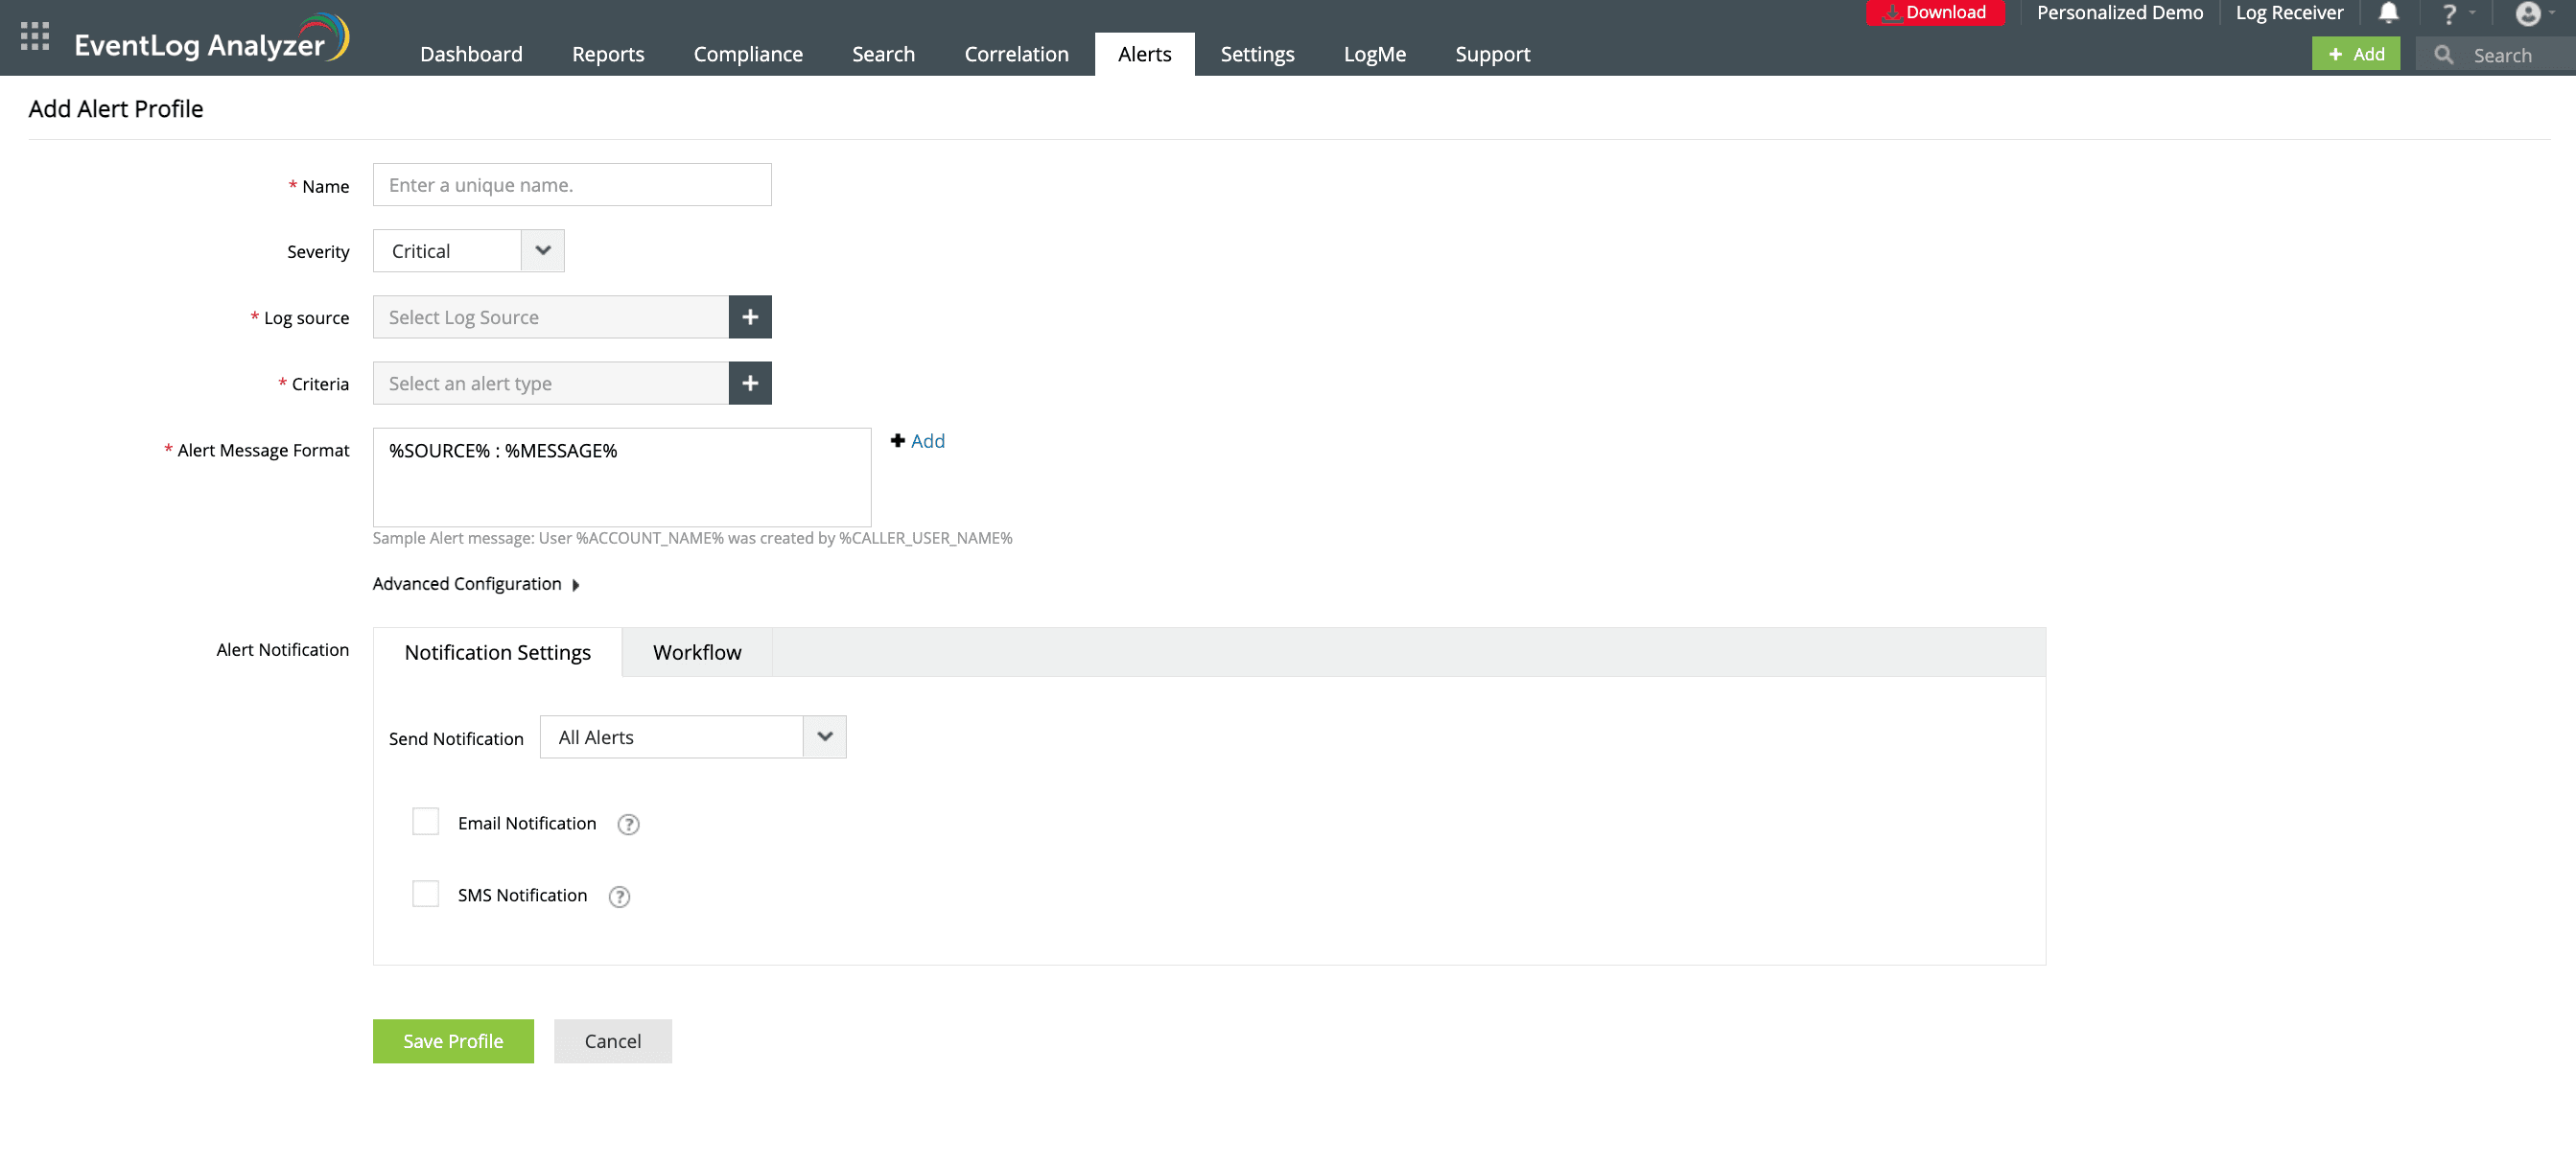2576x1166 pixels.
Task: Open the help question mark menu
Action: pyautogui.click(x=2449, y=14)
